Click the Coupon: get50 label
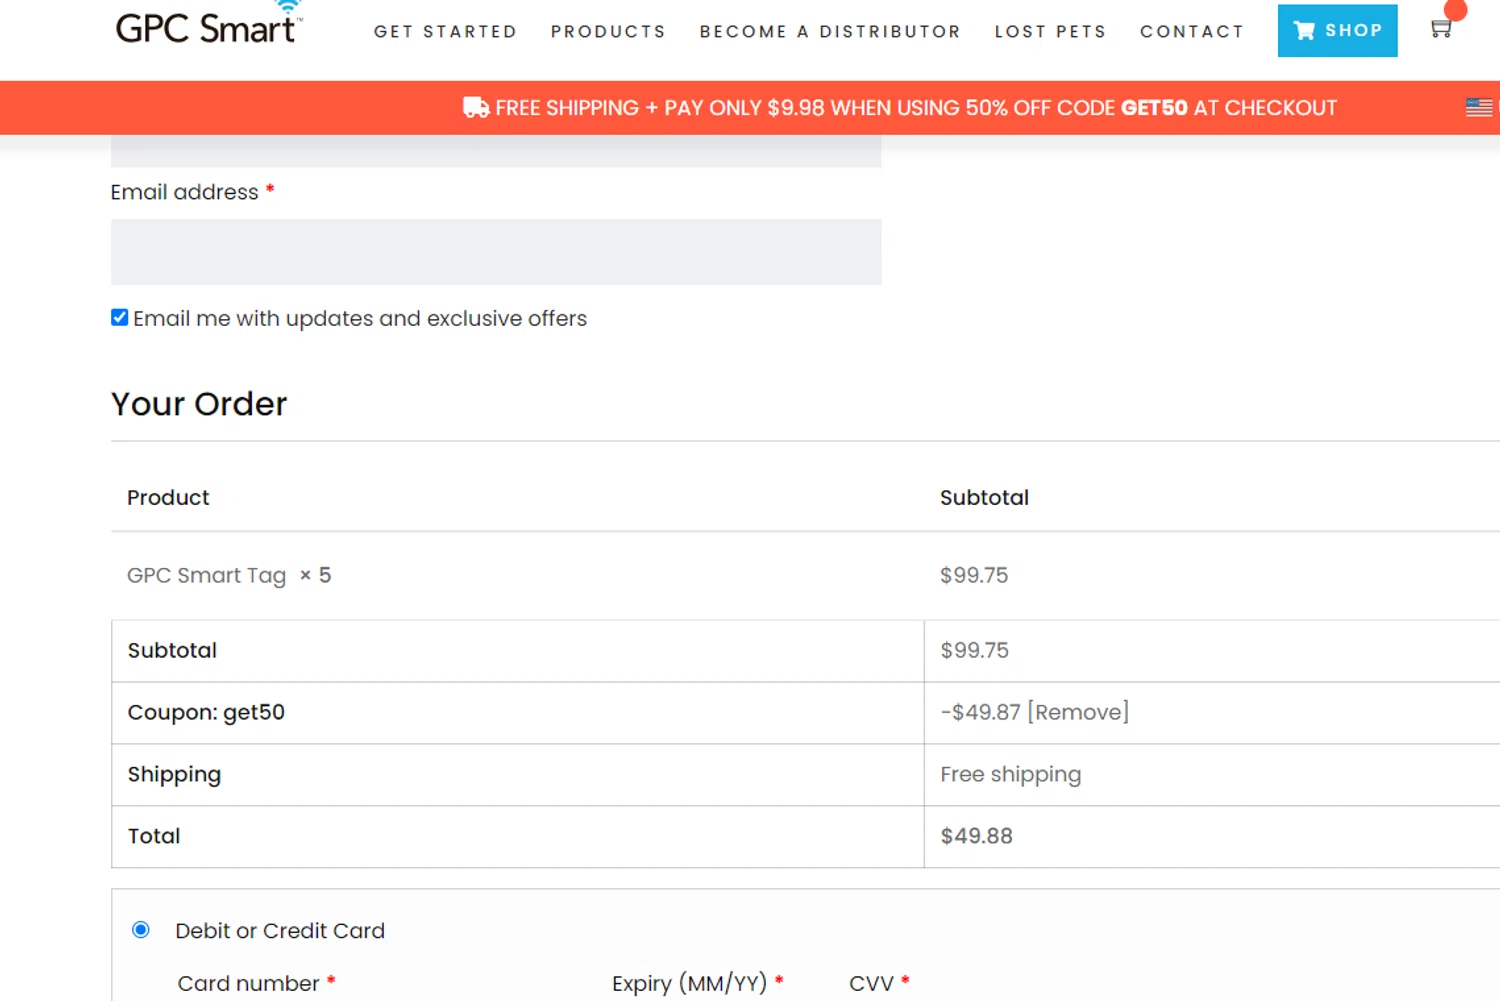1500x1001 pixels. [x=206, y=712]
